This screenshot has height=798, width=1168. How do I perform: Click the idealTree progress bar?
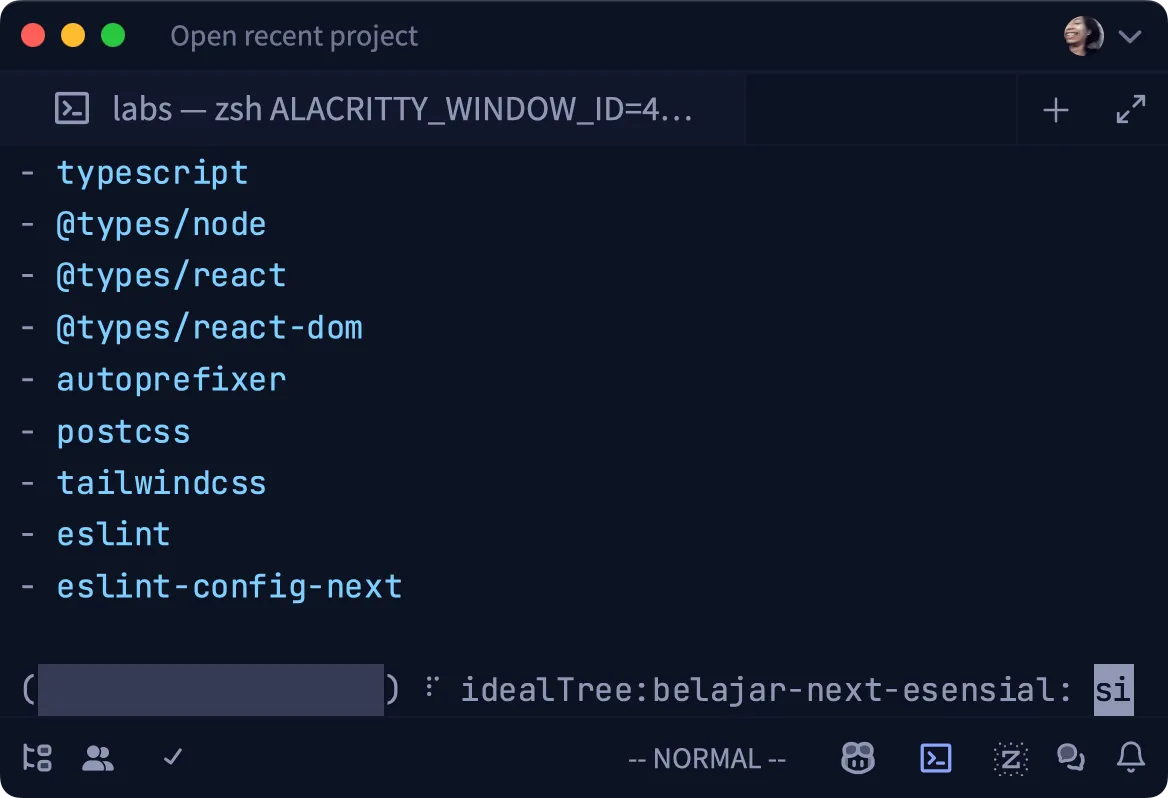point(210,690)
